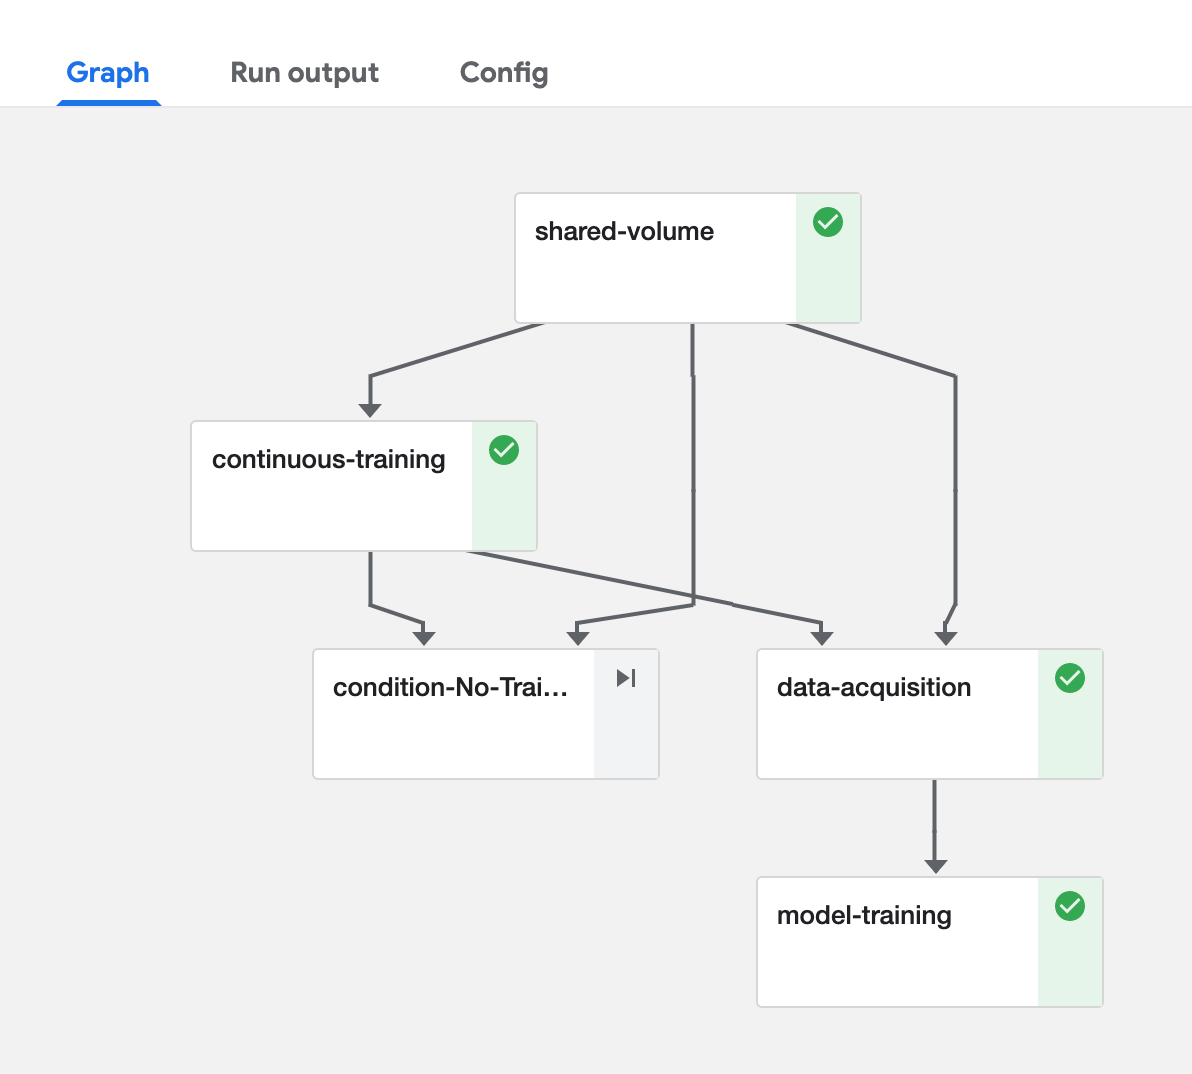Click the skipped status icon on condition-No-Trai node
1192x1074 pixels.
click(x=626, y=678)
